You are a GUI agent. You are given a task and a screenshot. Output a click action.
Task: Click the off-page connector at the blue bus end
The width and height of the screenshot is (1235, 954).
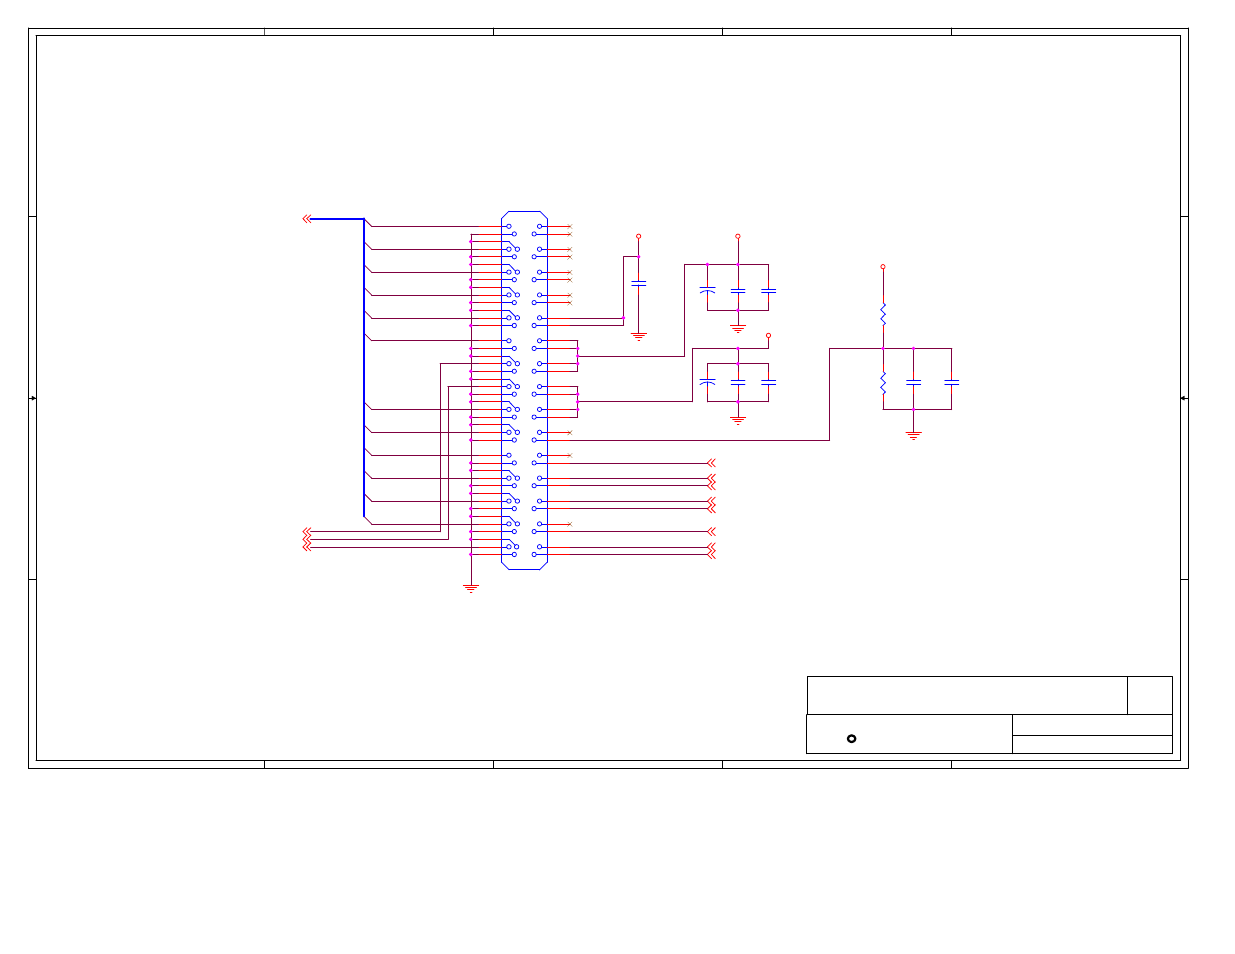click(x=307, y=219)
